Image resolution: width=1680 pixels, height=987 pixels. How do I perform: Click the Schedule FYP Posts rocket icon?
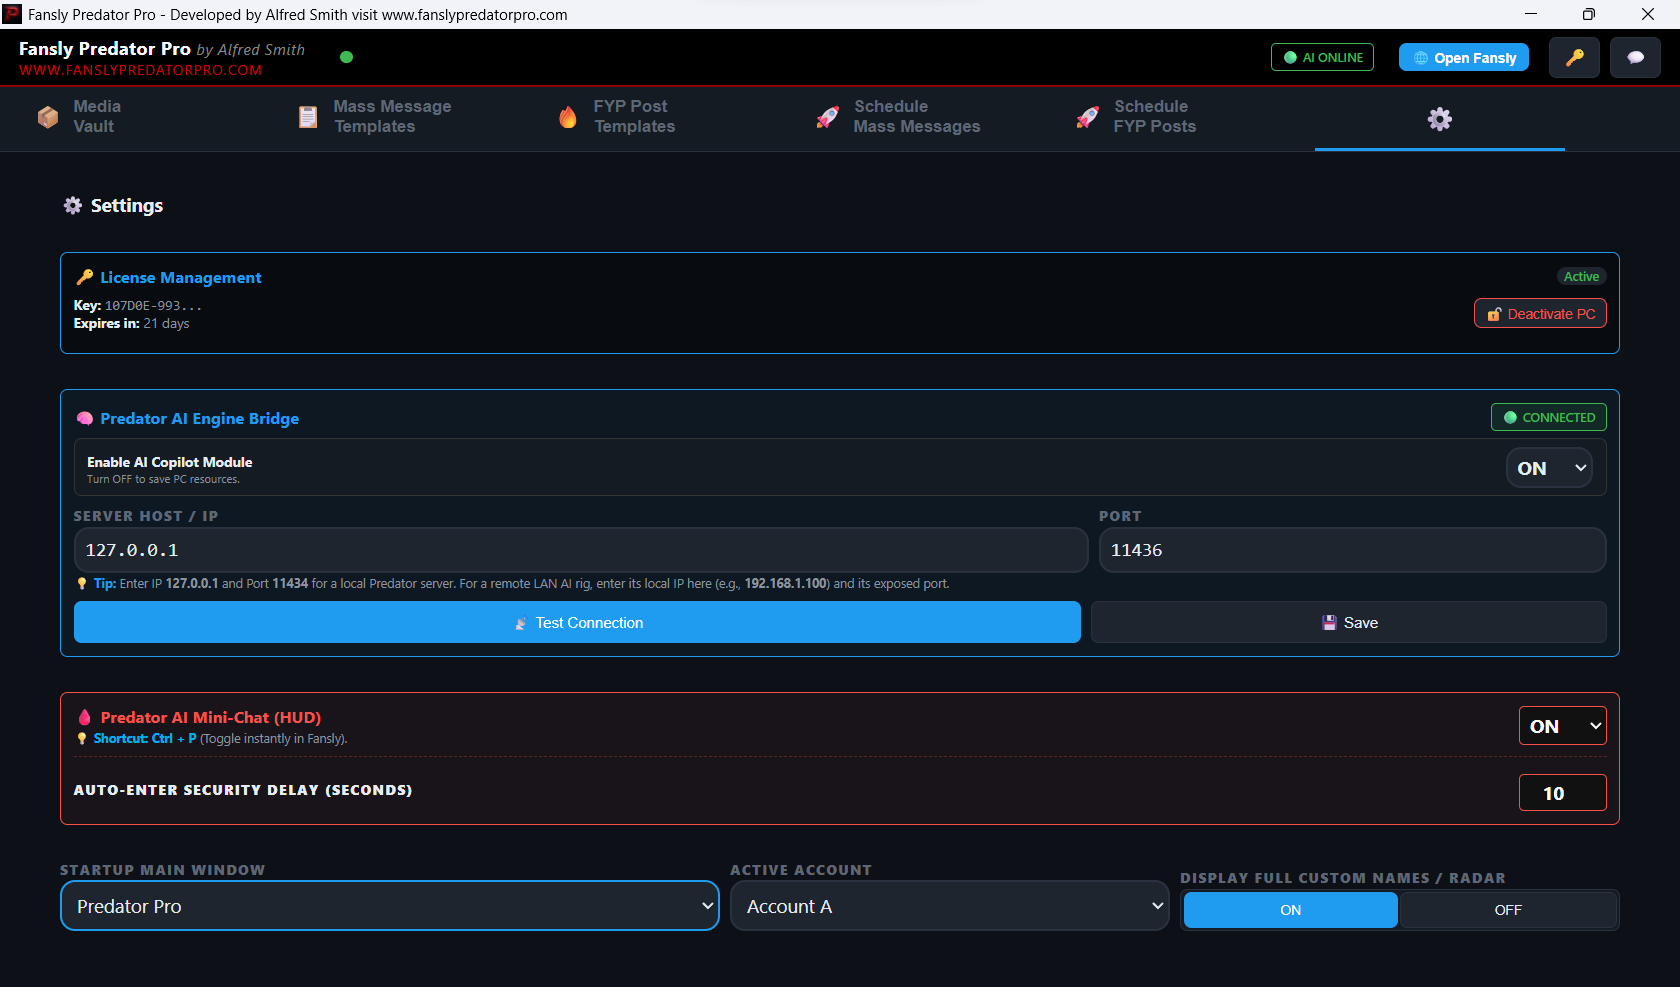tap(1088, 117)
